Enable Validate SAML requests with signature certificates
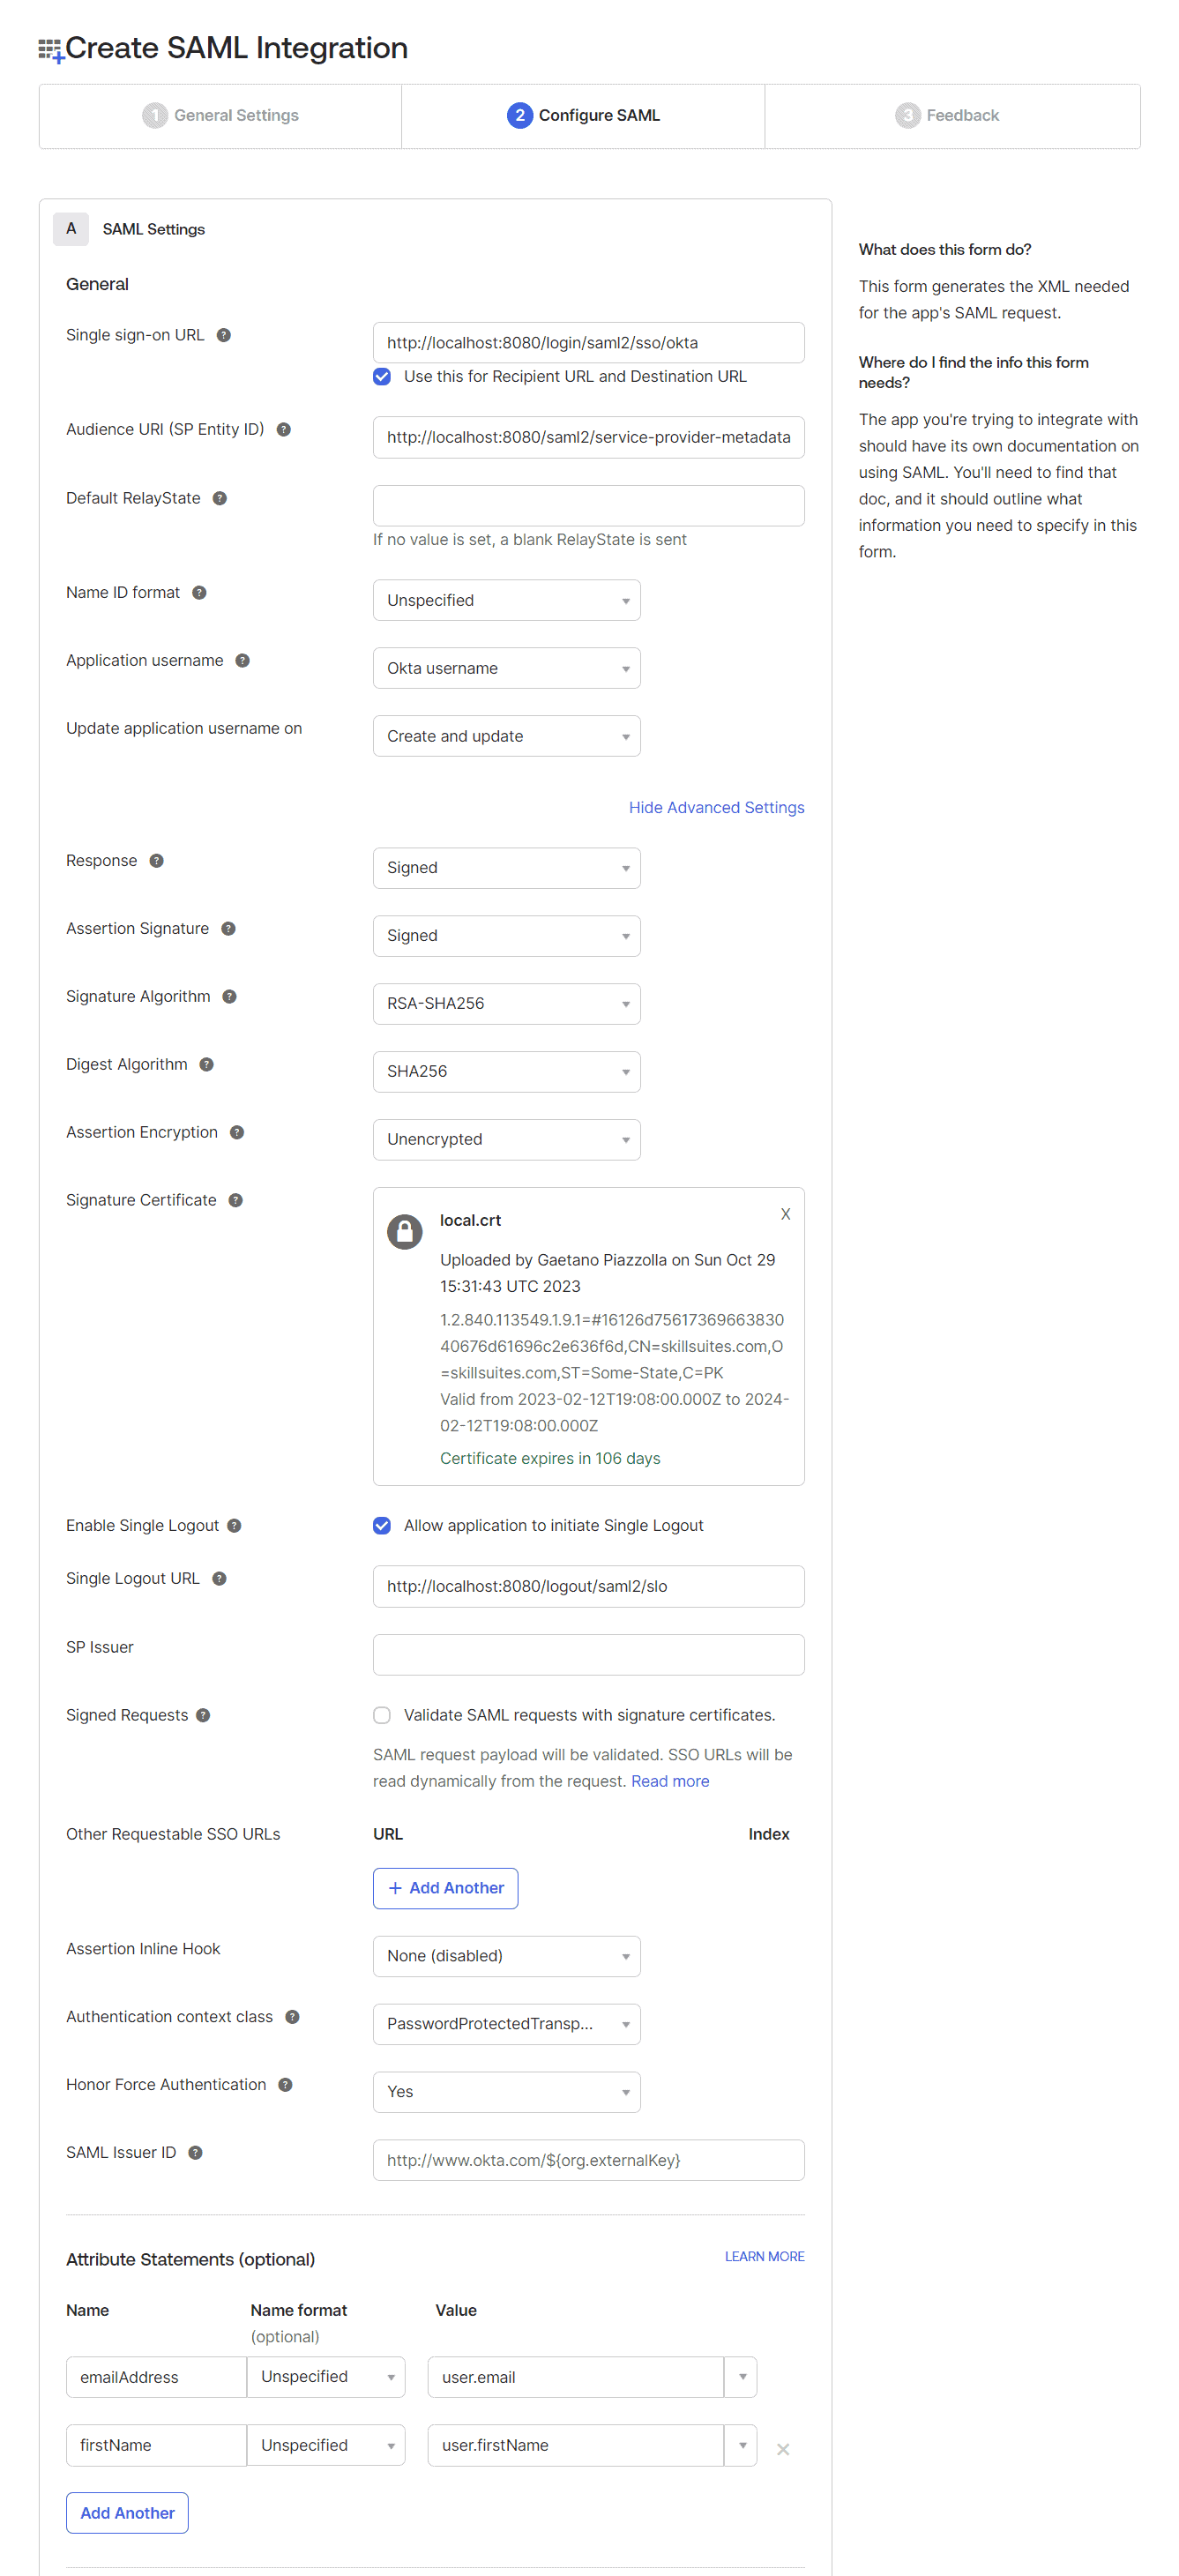The width and height of the screenshot is (1179, 2576). [381, 1715]
